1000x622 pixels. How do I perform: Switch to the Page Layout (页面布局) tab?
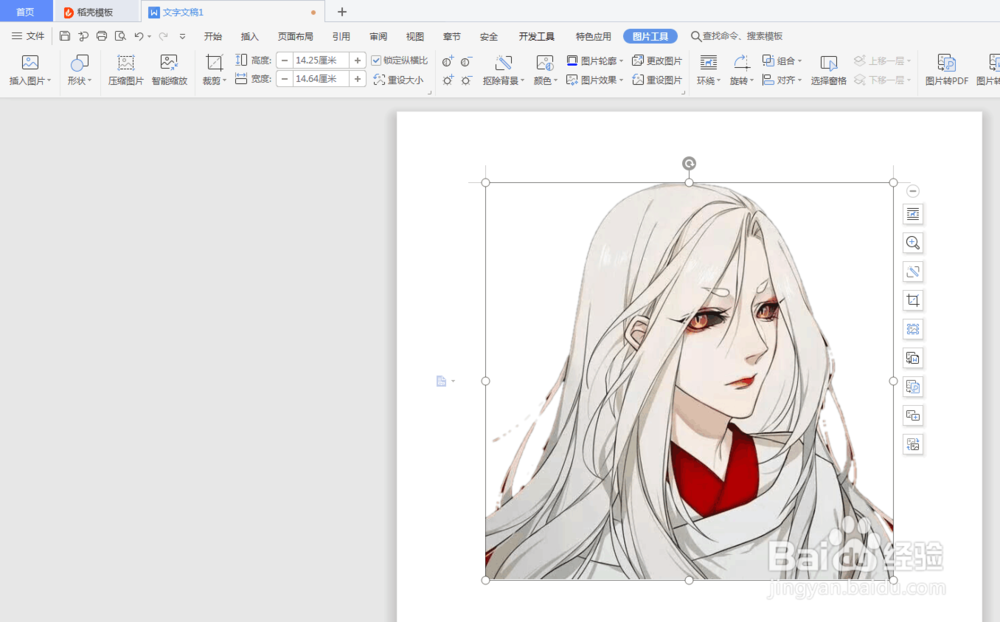click(295, 36)
